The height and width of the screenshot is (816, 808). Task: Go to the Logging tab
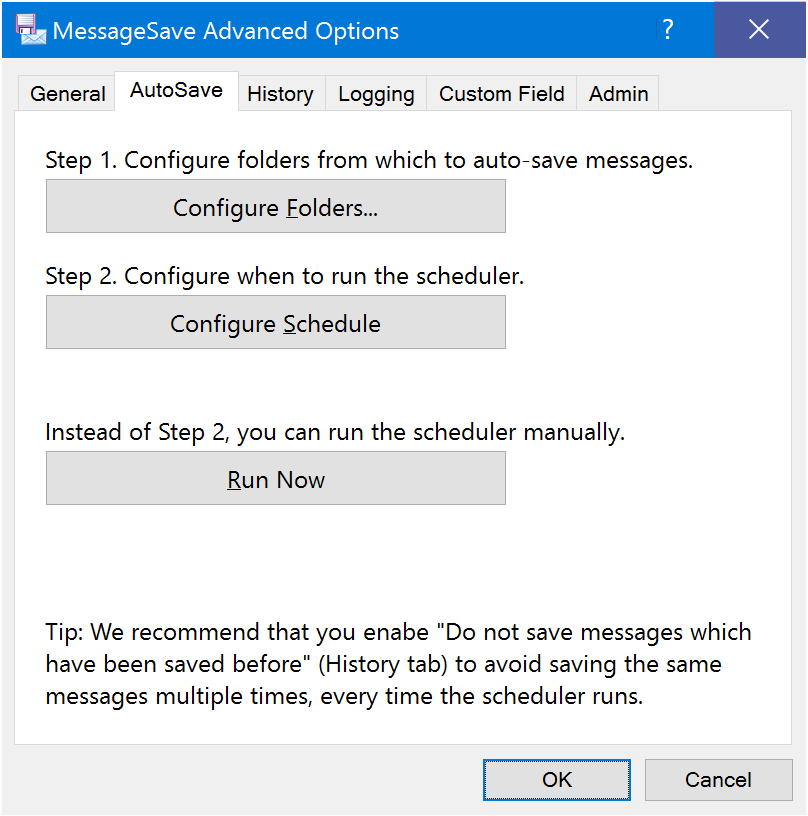(376, 94)
